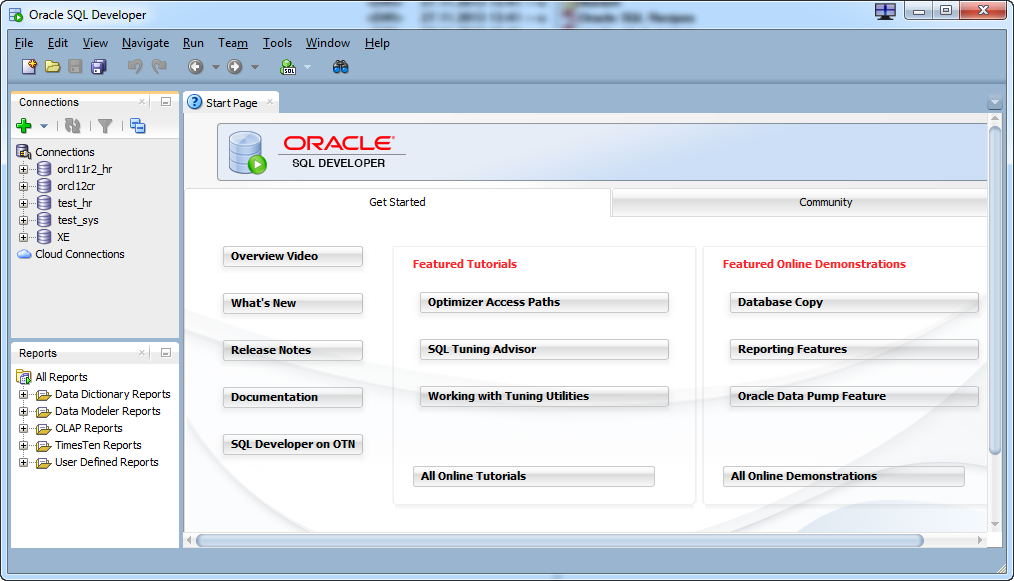The image size is (1014, 581).
Task: View All Online Tutorials
Action: [534, 476]
